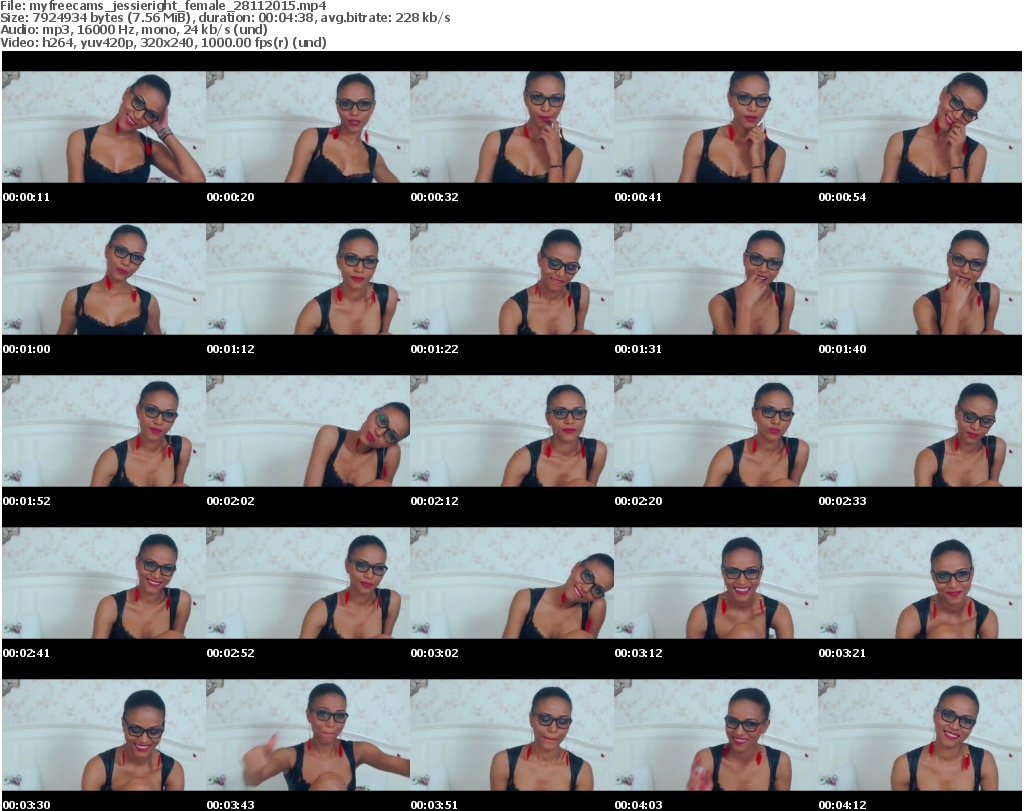The image size is (1024, 811).
Task: Open the thumbnail at timestamp 00:01:31
Action: pyautogui.click(x=716, y=279)
